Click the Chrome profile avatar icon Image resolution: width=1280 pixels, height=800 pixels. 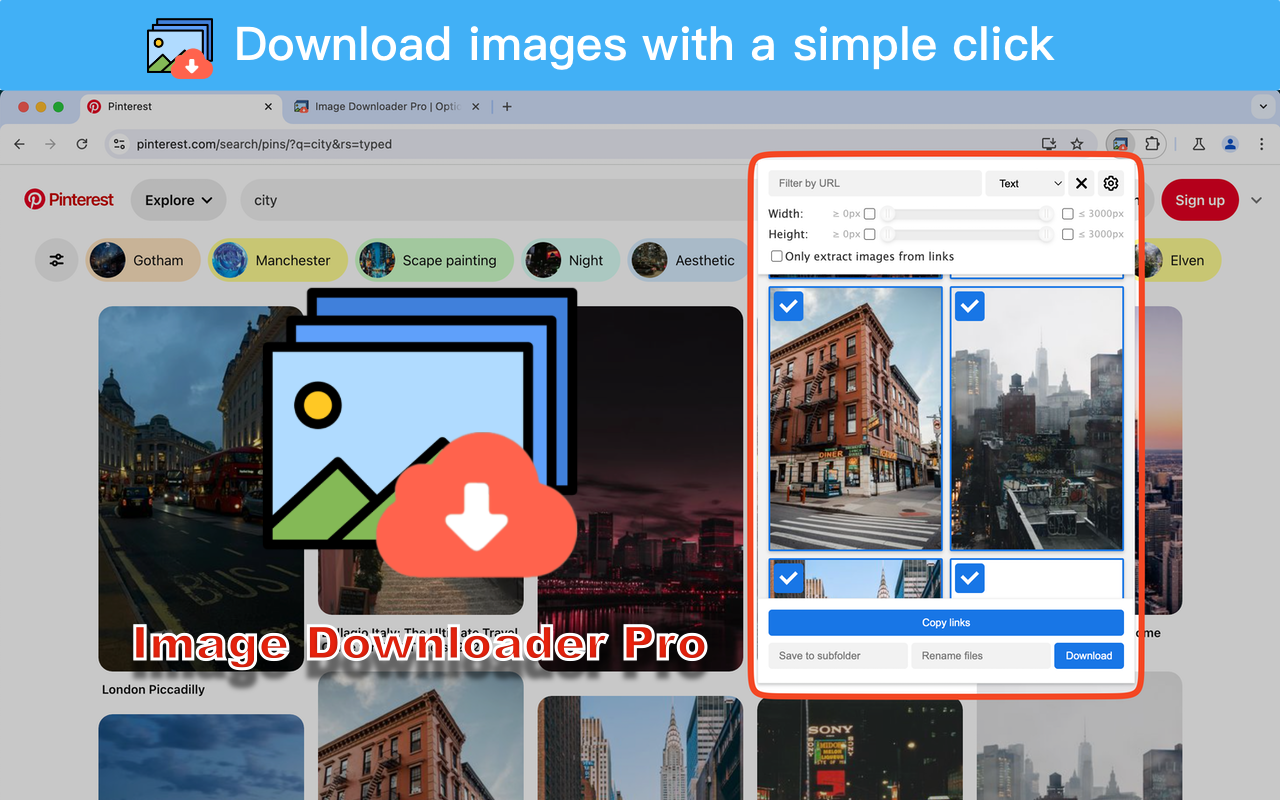coord(1230,144)
